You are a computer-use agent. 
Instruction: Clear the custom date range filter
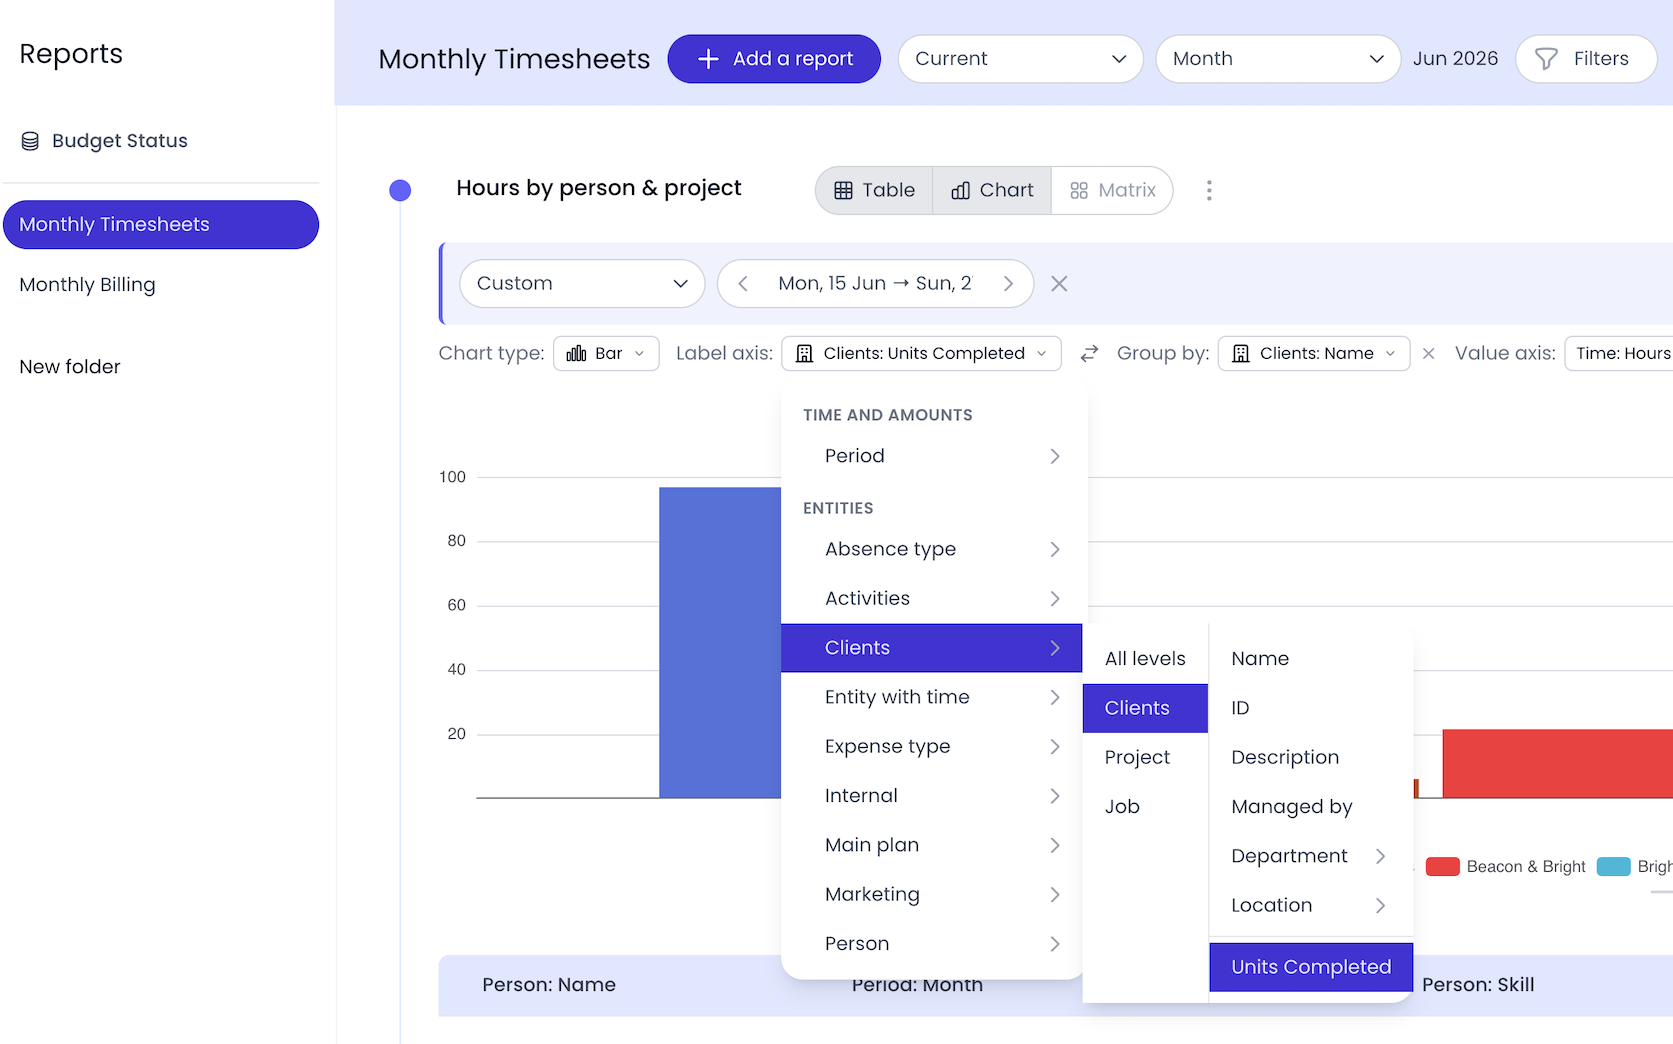(x=1059, y=284)
